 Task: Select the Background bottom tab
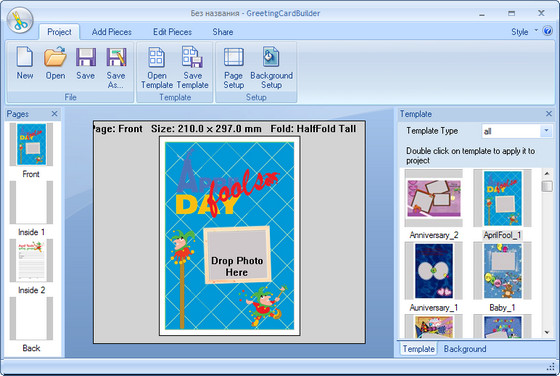coord(465,349)
